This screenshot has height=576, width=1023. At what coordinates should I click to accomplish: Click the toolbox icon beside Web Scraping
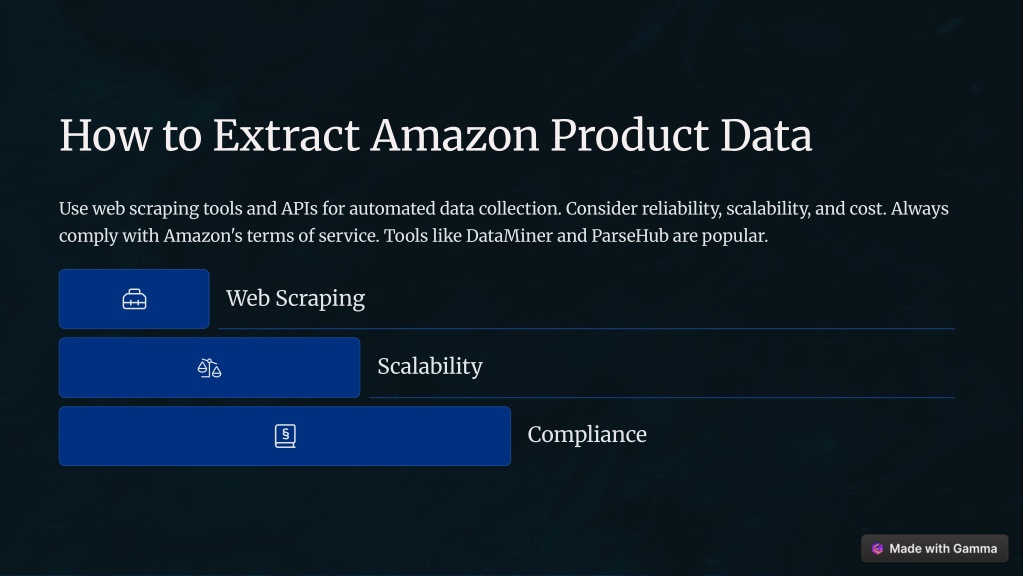click(134, 299)
